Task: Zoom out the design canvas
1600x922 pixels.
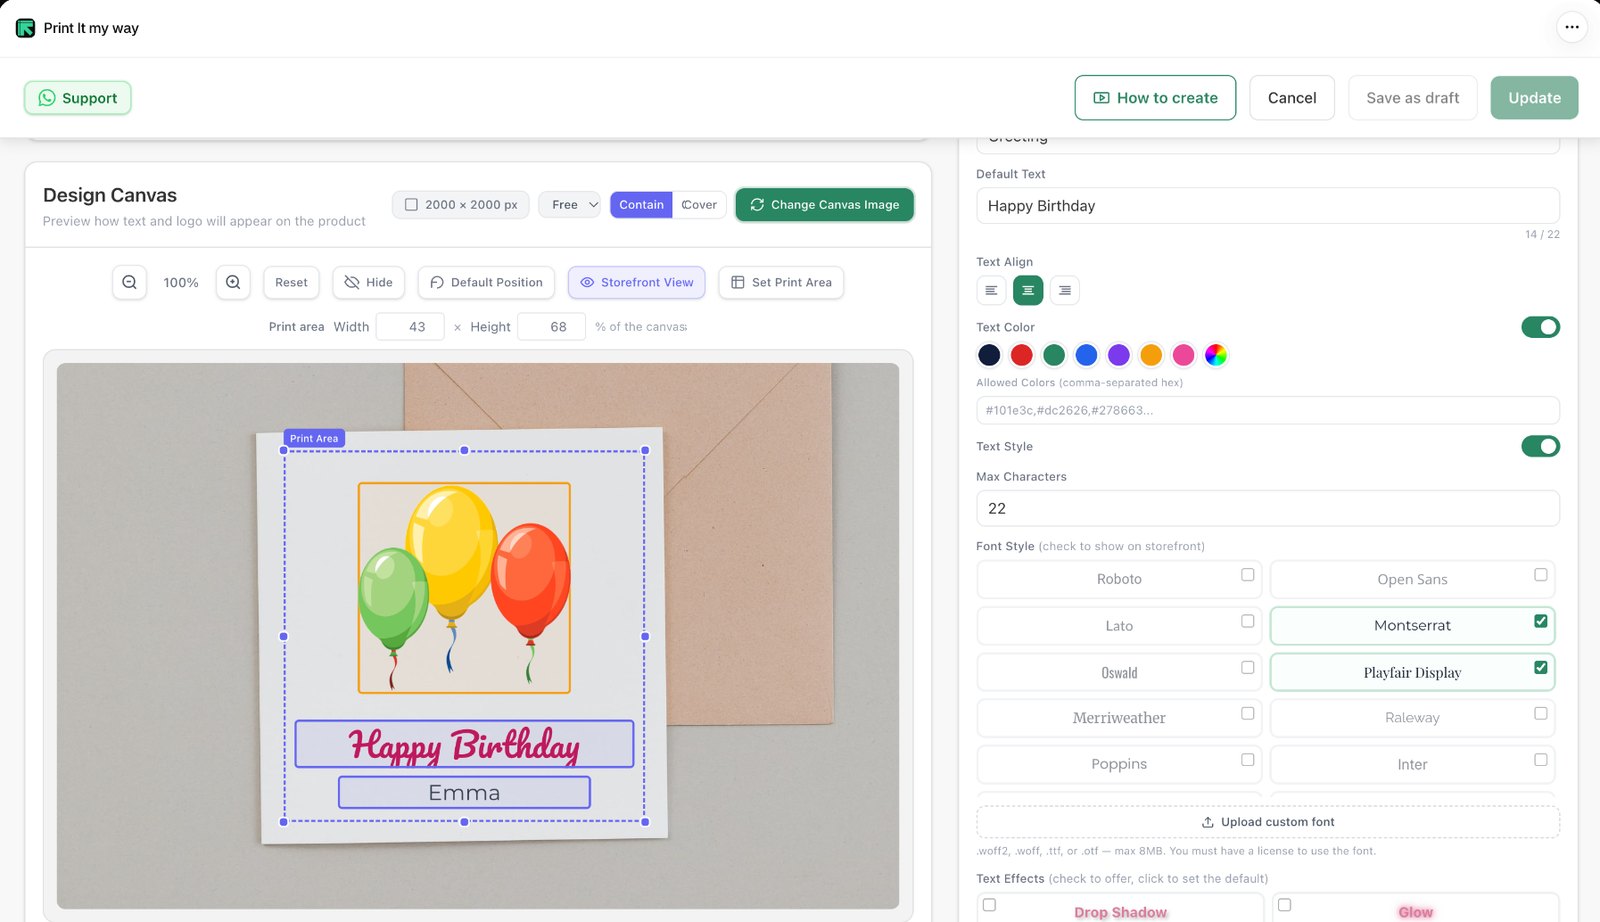Action: tap(130, 283)
